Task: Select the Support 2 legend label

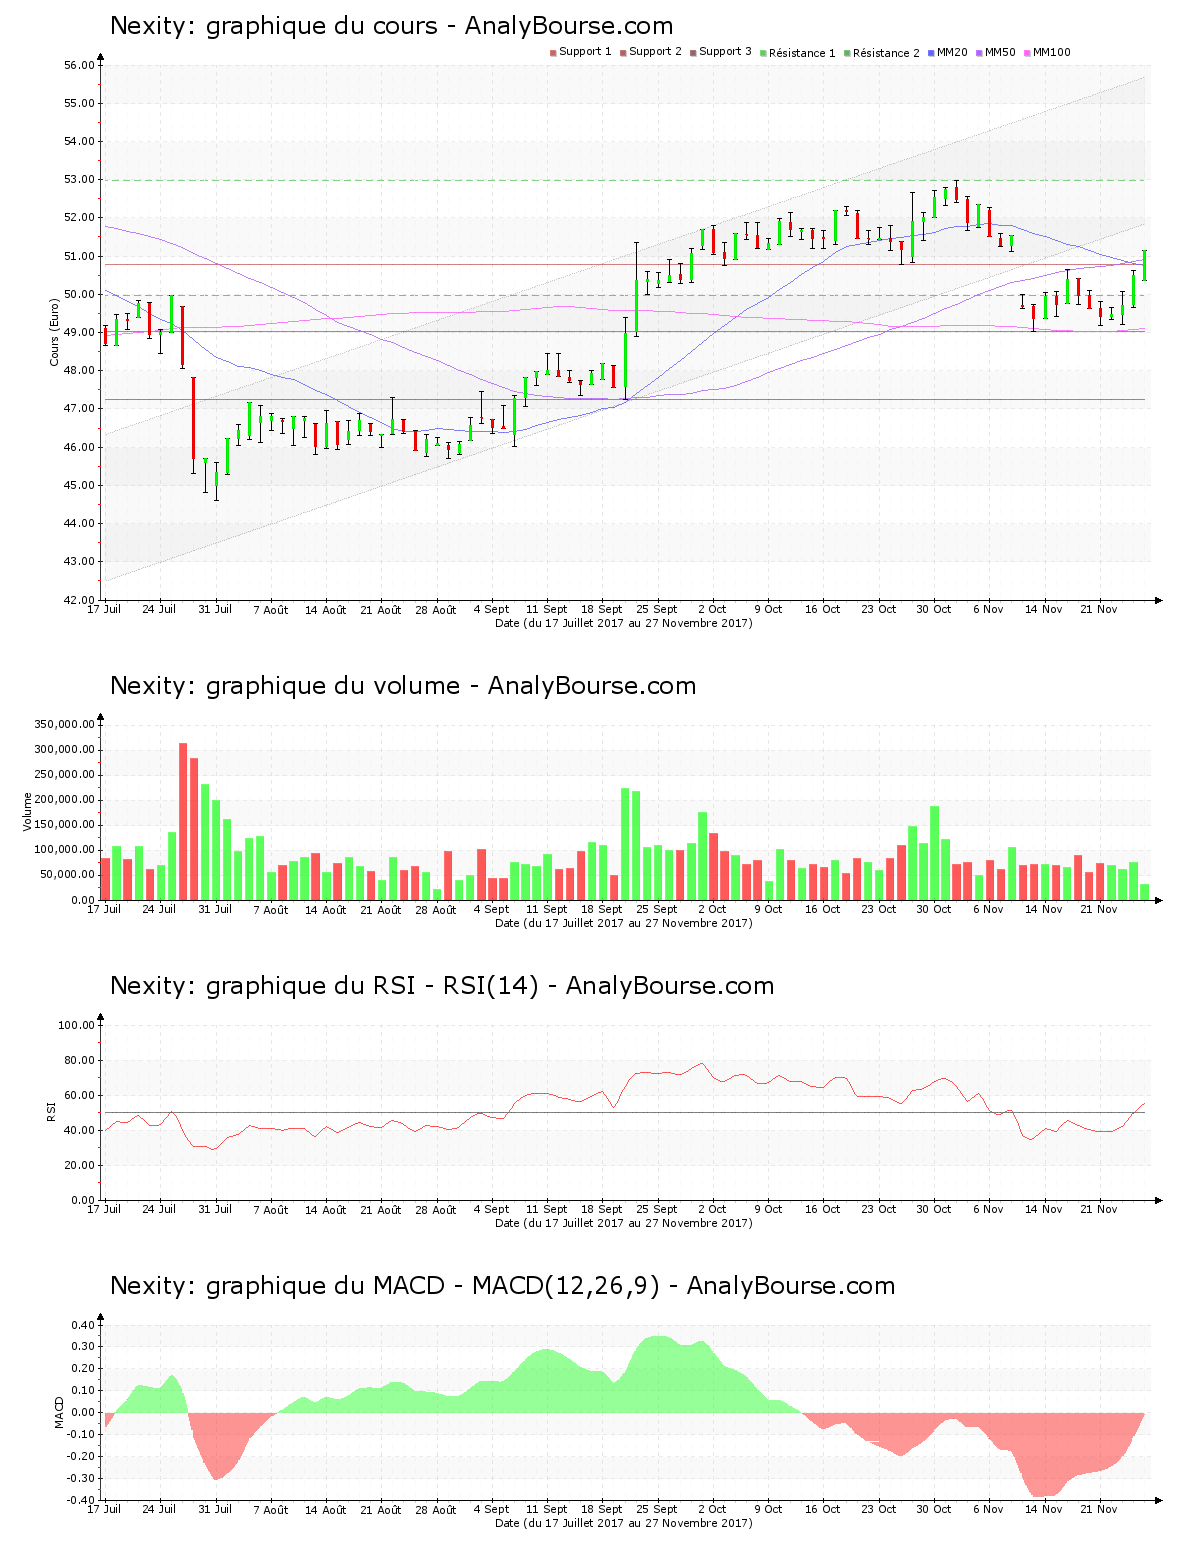Action: pos(655,52)
